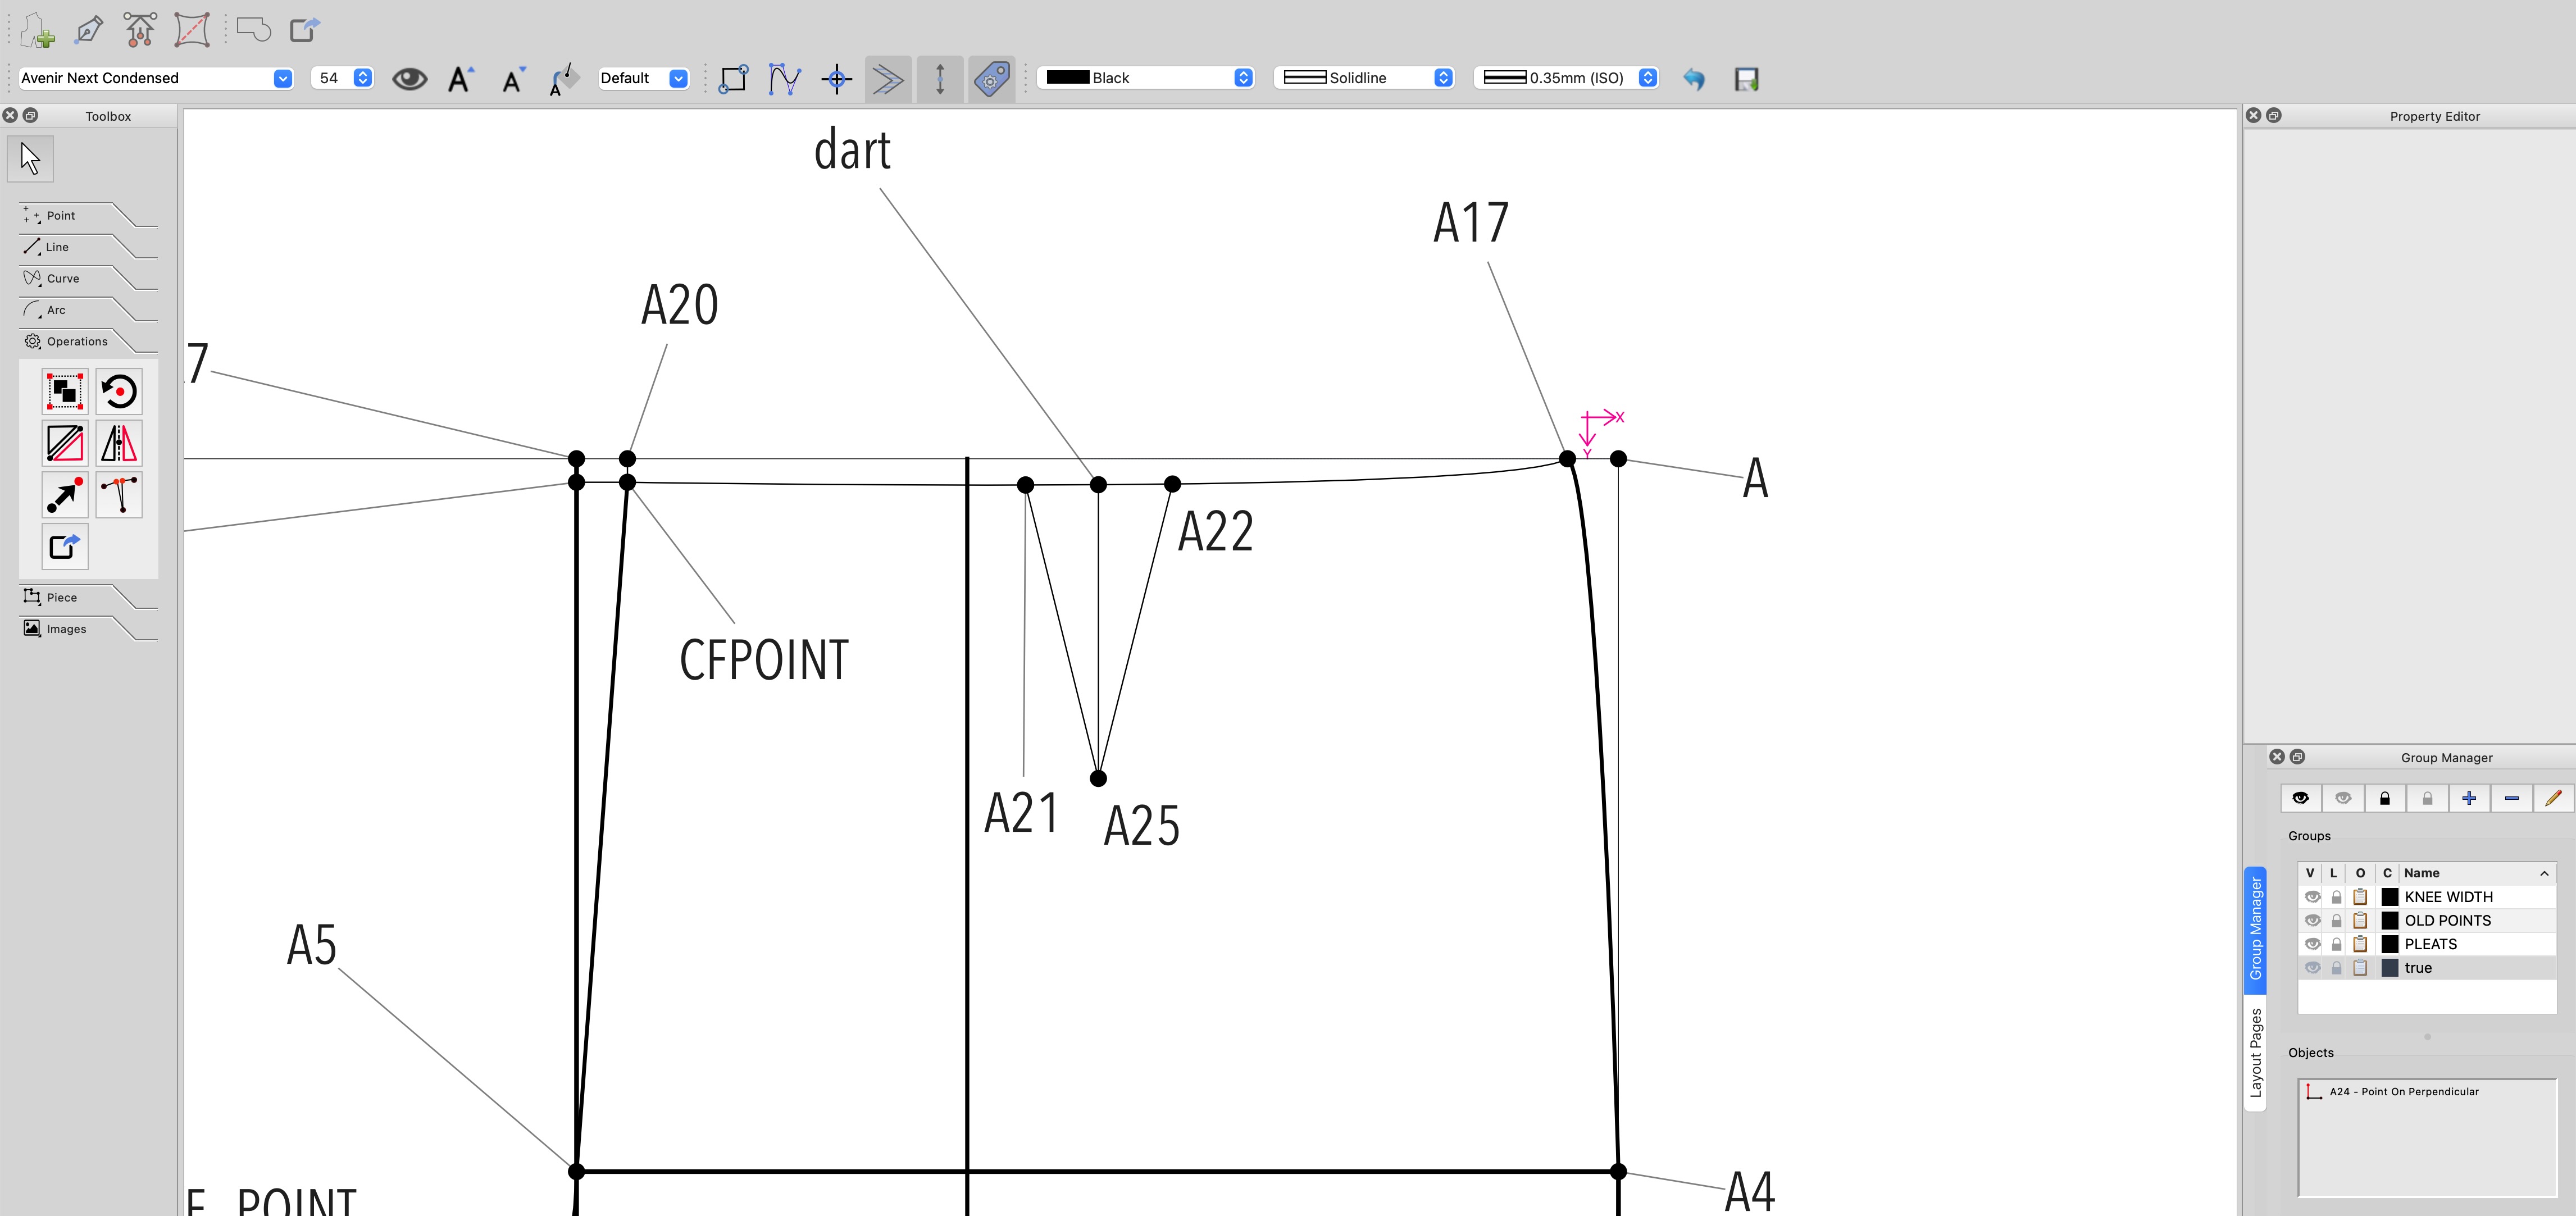Screen dimensions: 2576x1216
Task: Click the new pattern piece icon
Action: coord(38,30)
